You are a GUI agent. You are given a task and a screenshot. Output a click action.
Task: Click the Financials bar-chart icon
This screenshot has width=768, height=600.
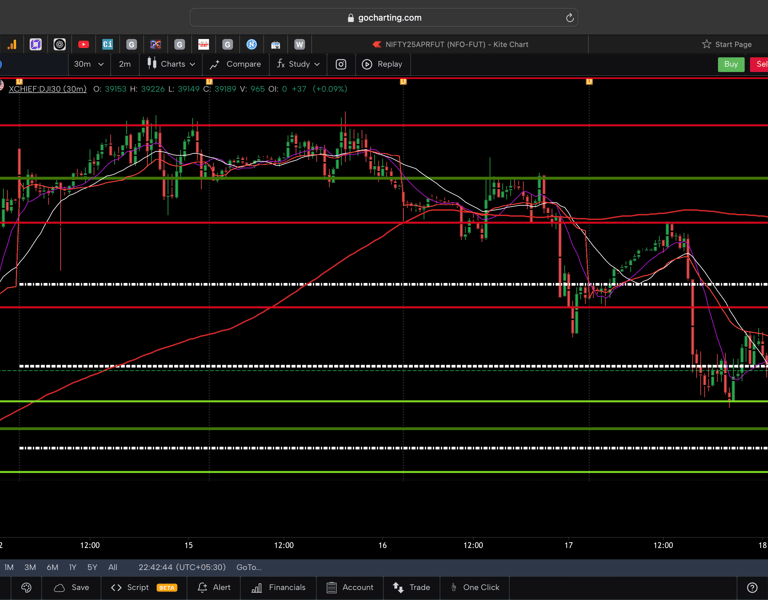pos(257,587)
